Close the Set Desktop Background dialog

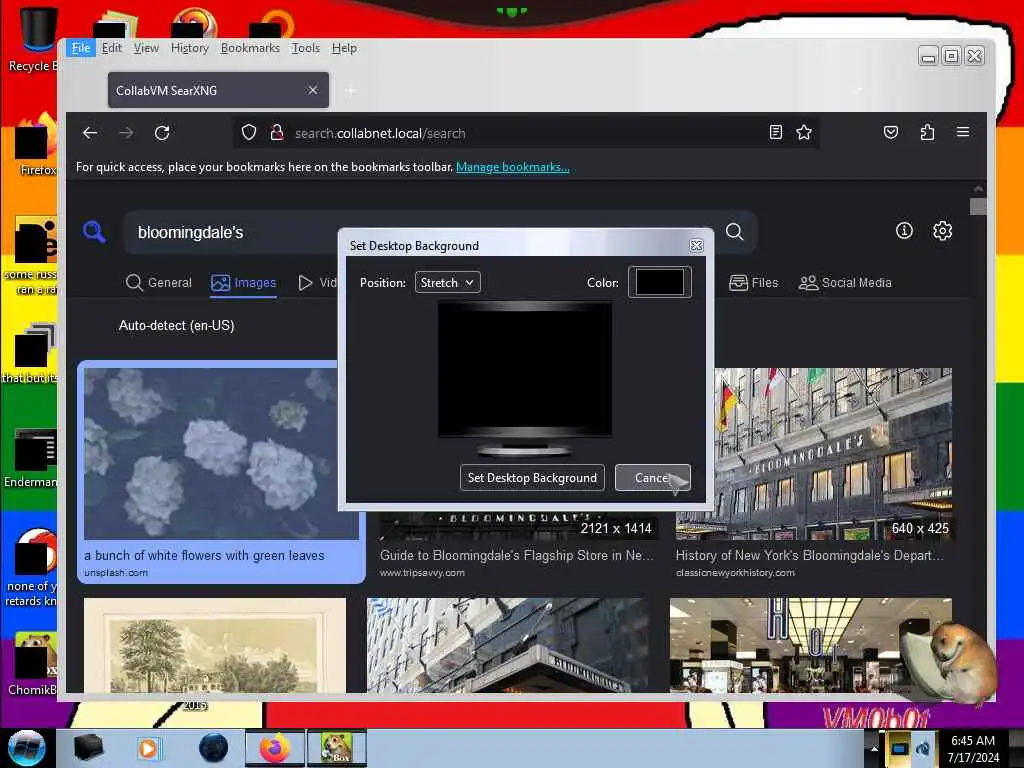pos(696,246)
